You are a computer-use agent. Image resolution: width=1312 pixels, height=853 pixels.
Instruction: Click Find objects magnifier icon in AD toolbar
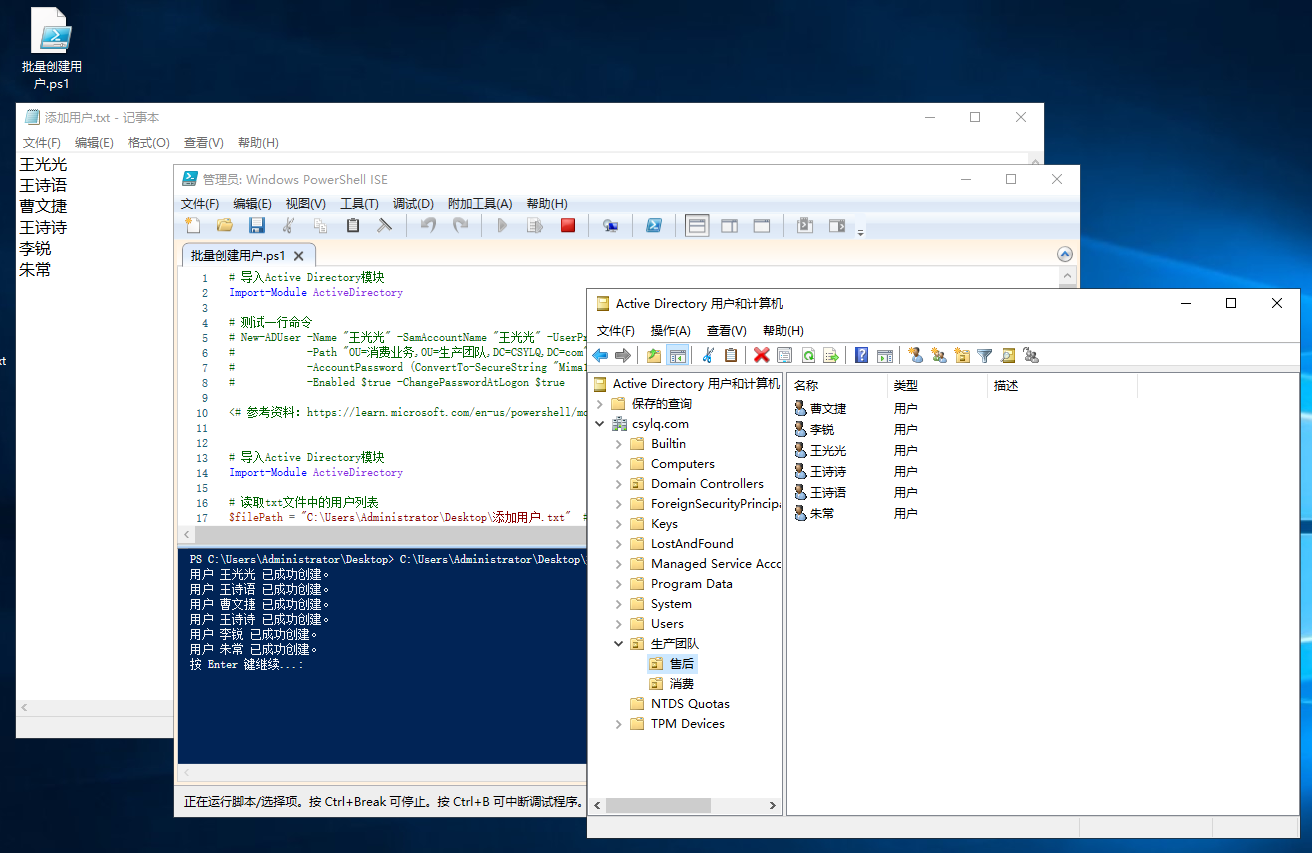[x=1008, y=355]
